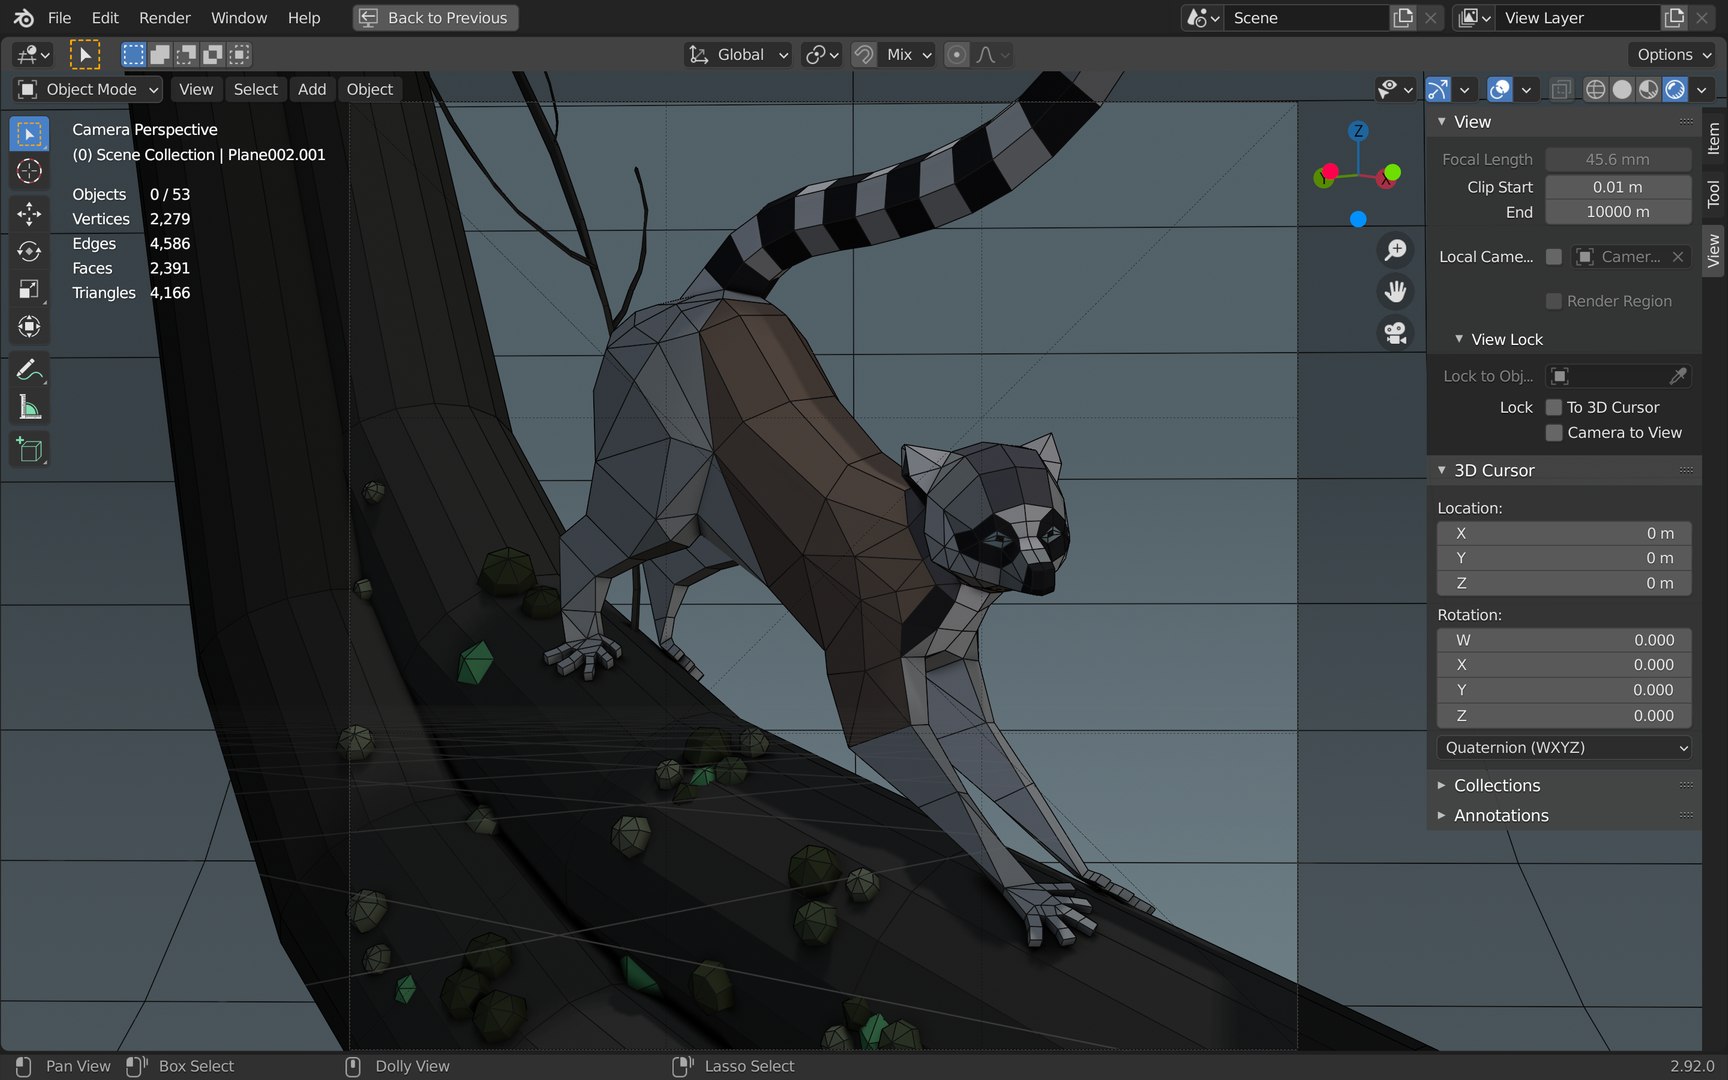This screenshot has width=1728, height=1080.
Task: Open the viewport Add menu
Action: point(312,89)
